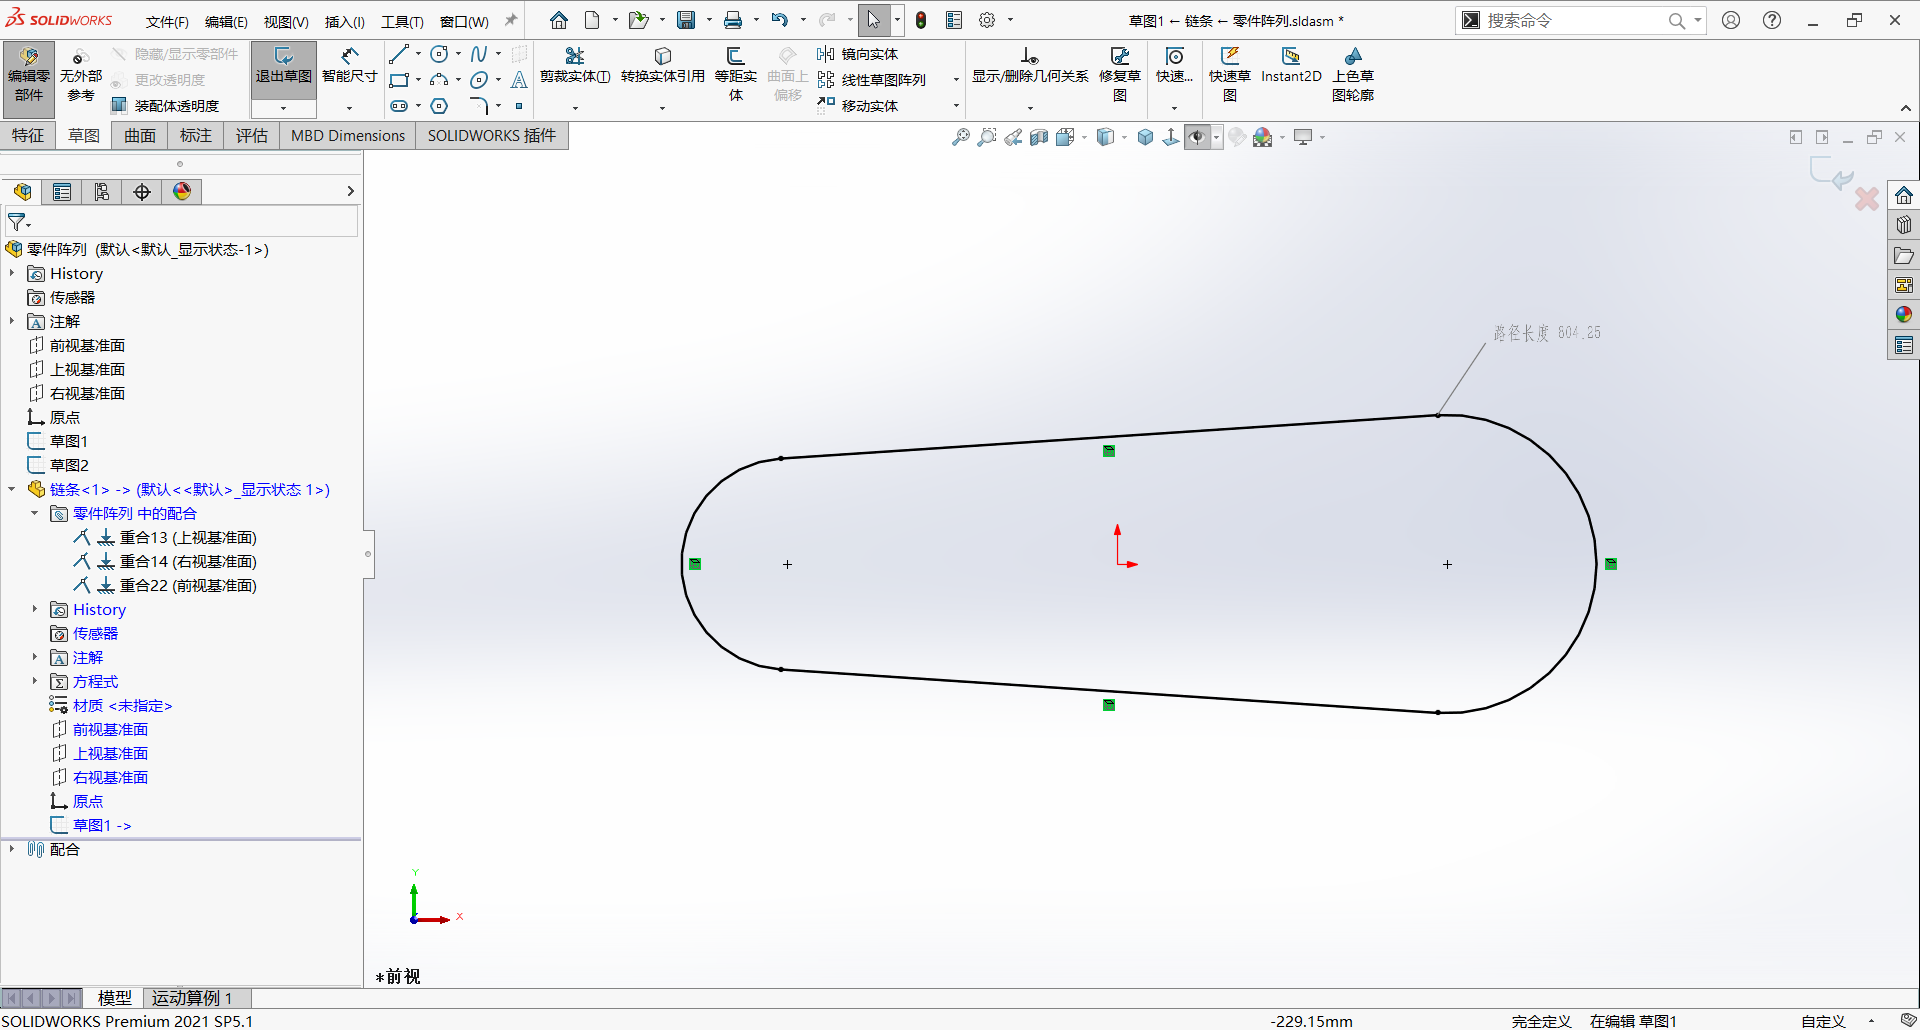1920x1030 pixels.
Task: Select 材质 <未指定> item
Action: click(x=122, y=705)
